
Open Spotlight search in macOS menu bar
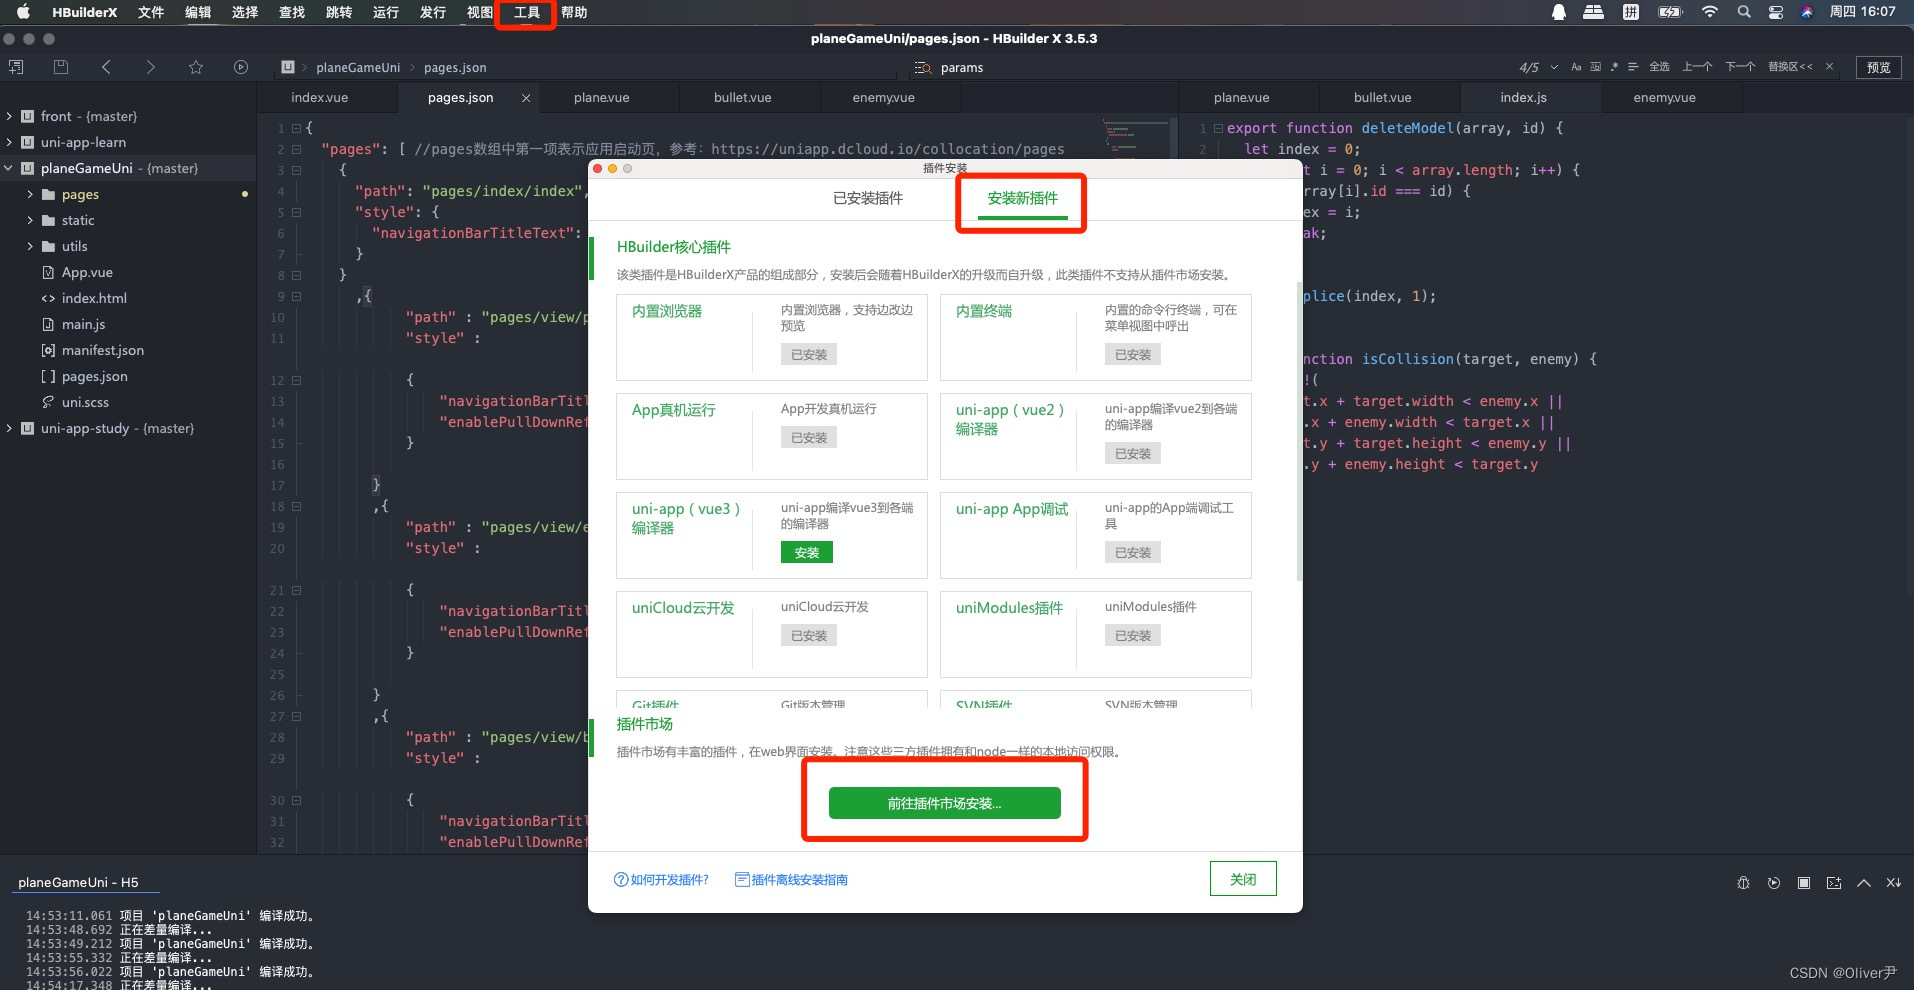[1744, 12]
